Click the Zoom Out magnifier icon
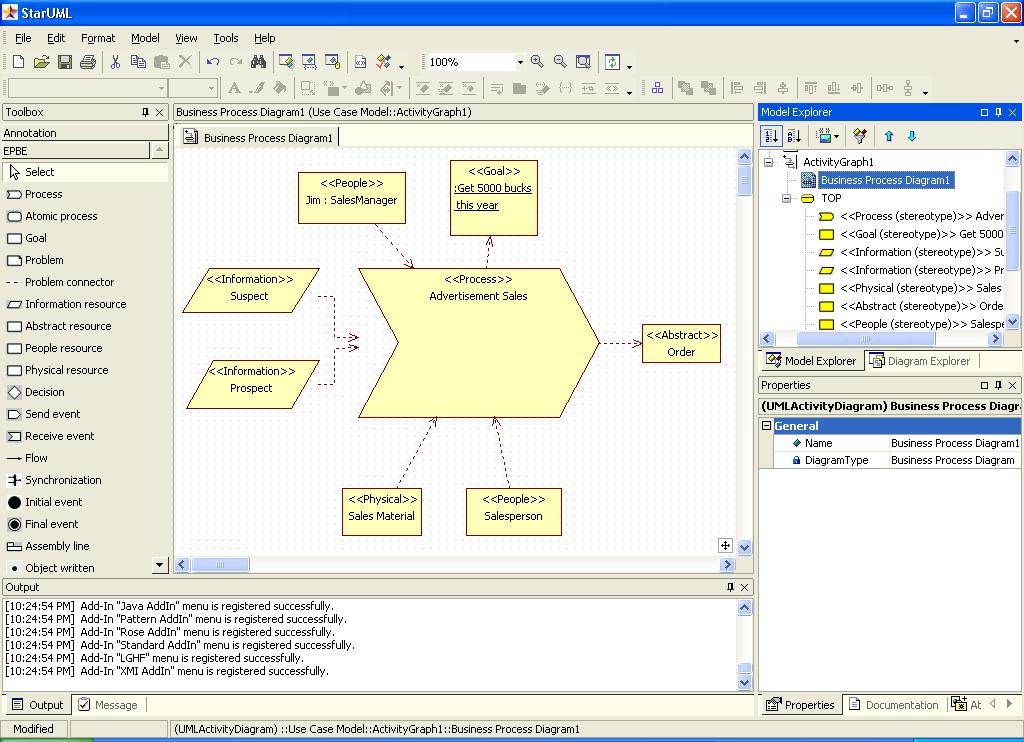 [560, 62]
